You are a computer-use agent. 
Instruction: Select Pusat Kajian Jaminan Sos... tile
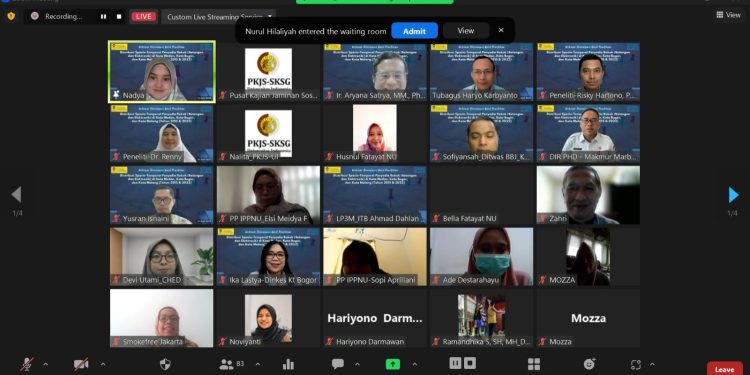tap(268, 72)
